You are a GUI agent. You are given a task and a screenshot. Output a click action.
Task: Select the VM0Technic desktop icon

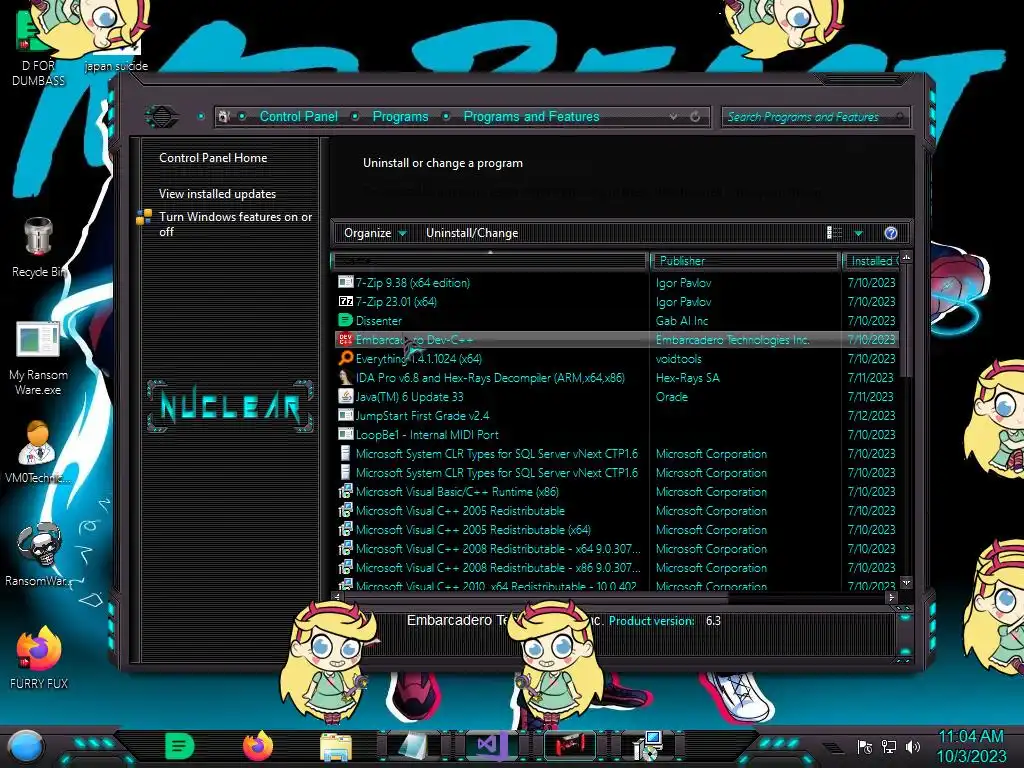[38, 452]
